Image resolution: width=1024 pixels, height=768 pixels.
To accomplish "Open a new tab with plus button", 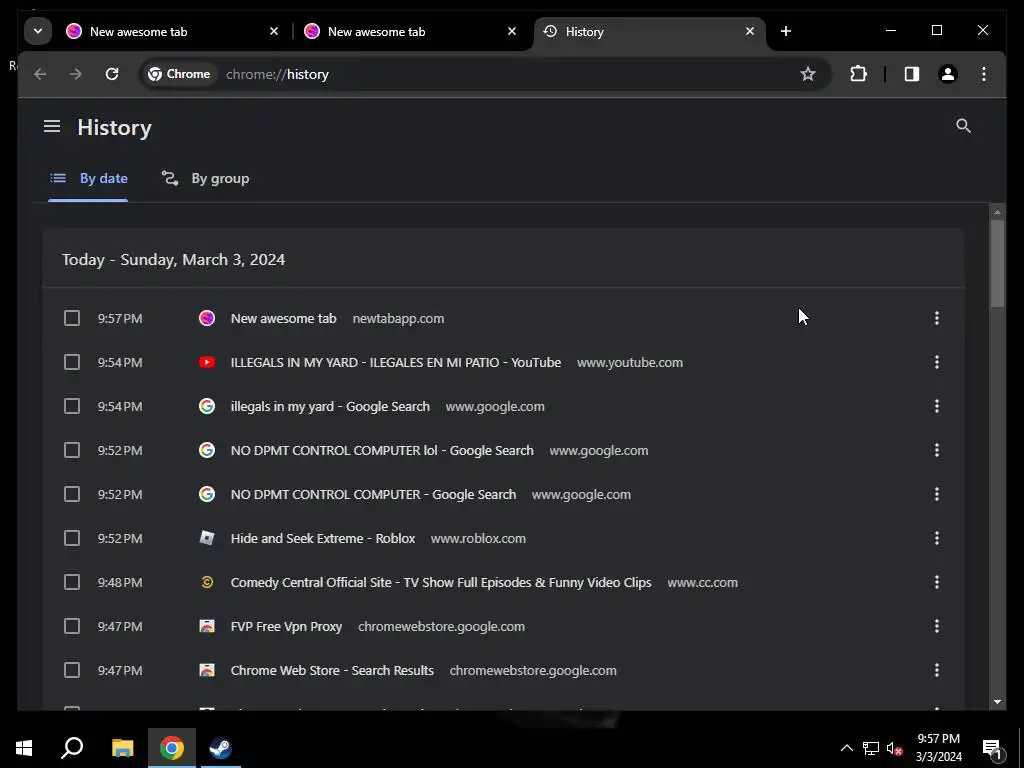I will coord(786,31).
